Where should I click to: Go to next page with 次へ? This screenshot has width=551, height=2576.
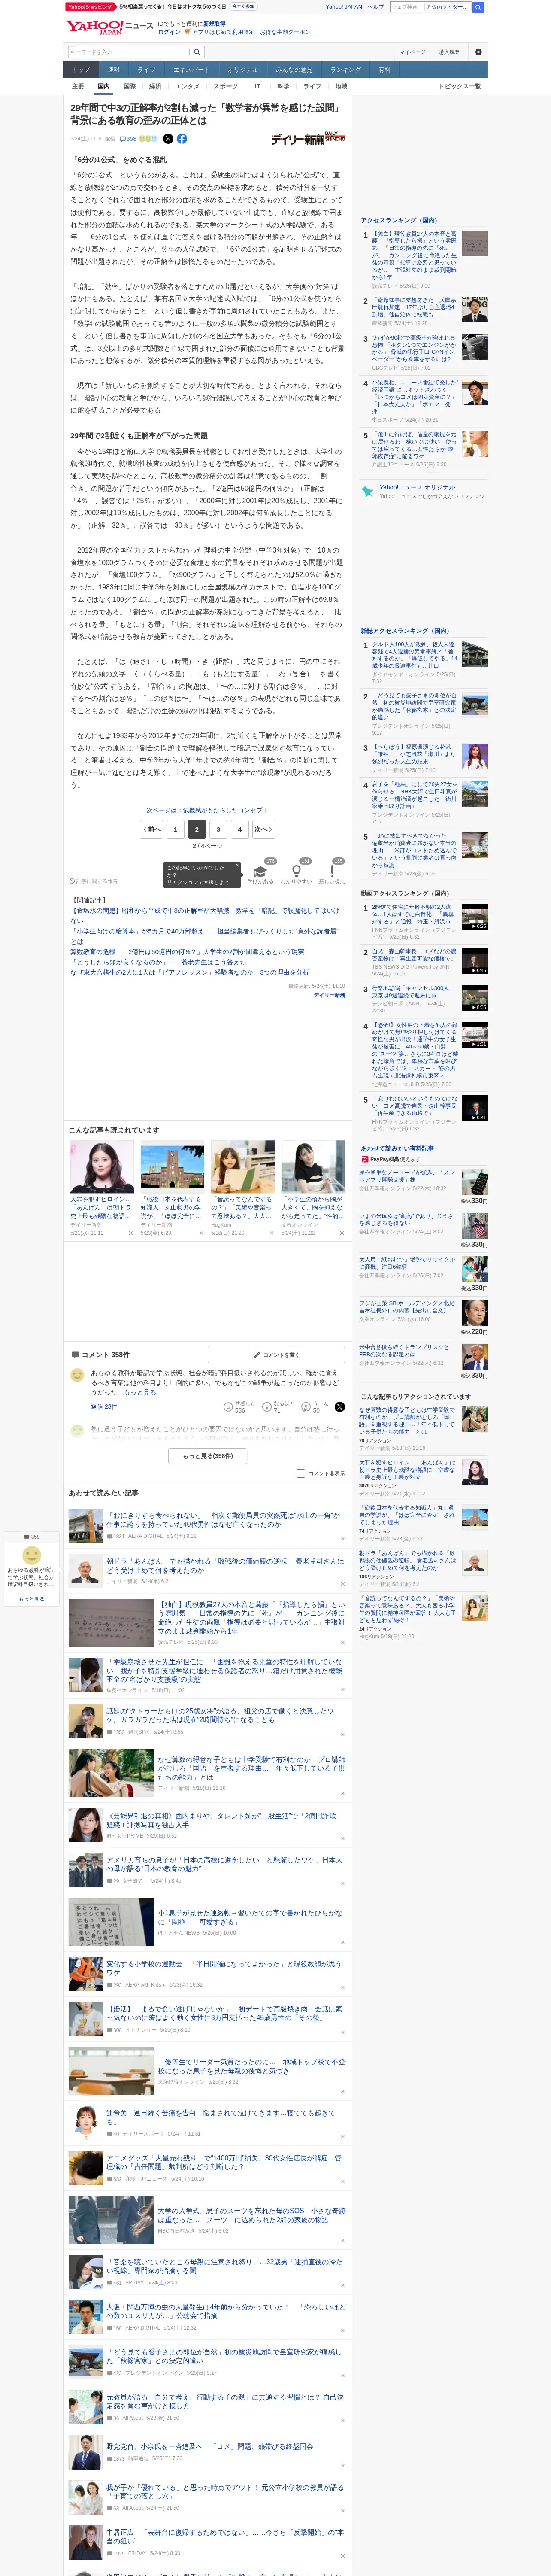pyautogui.click(x=263, y=829)
